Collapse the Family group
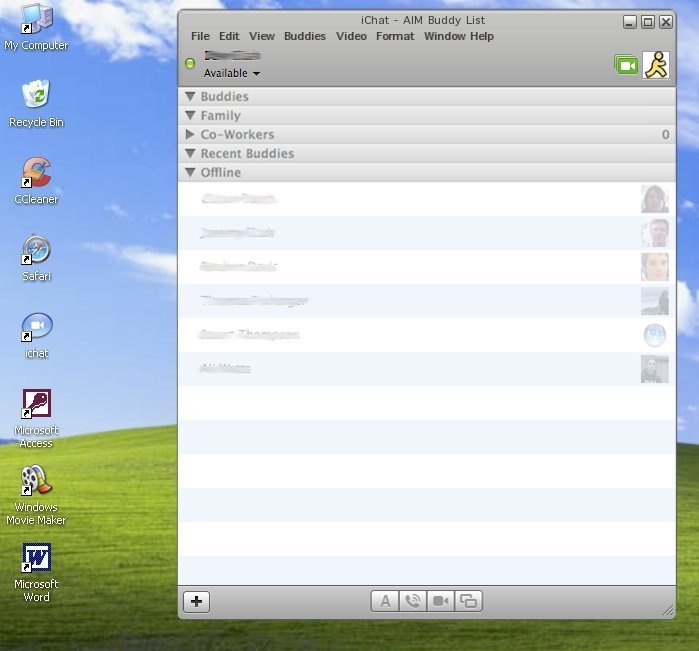The width and height of the screenshot is (699, 651). pos(190,115)
